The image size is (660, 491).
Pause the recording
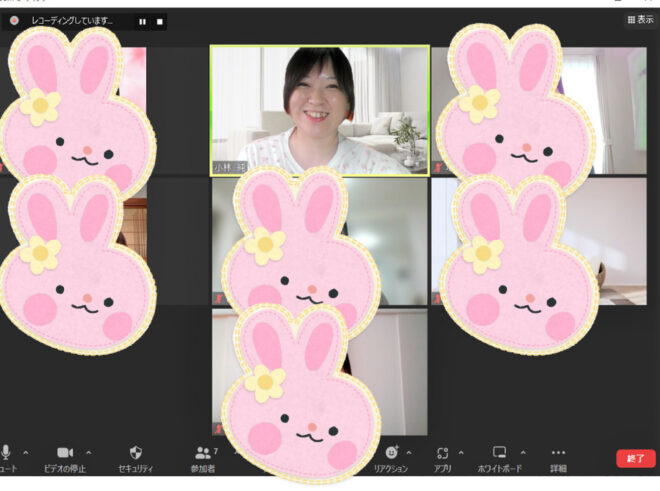point(142,20)
